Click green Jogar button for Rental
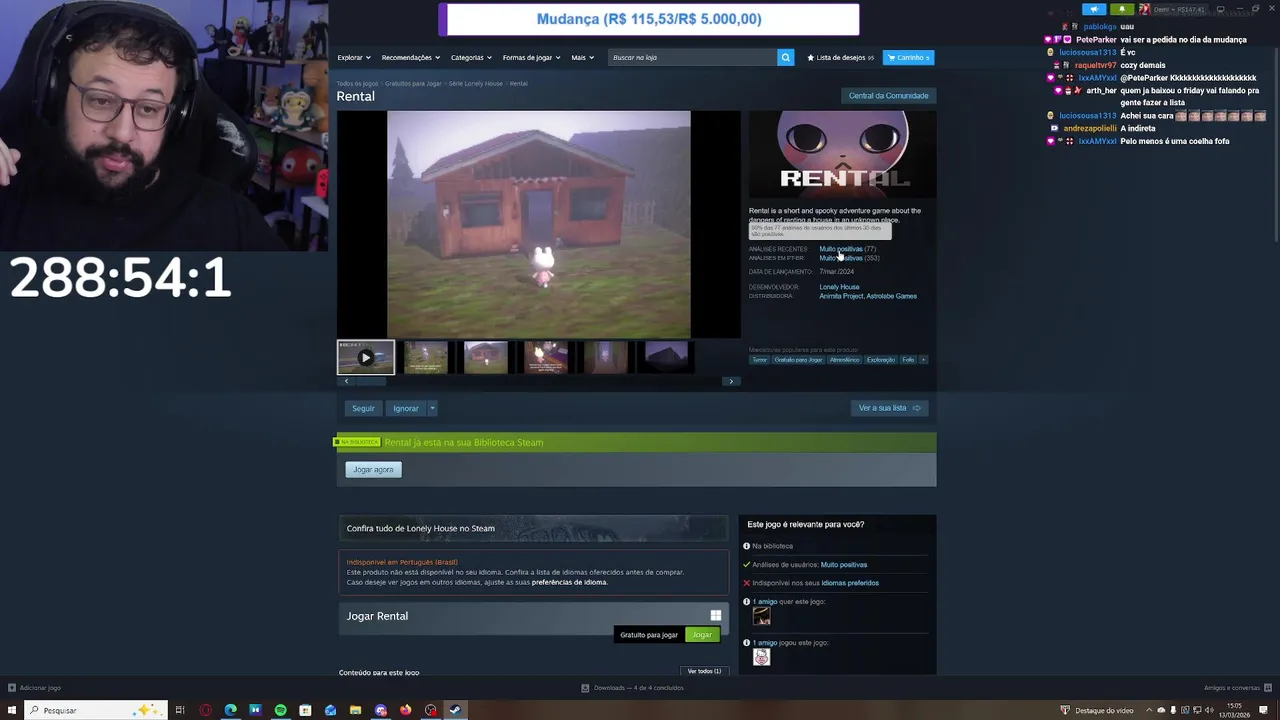 coord(702,635)
